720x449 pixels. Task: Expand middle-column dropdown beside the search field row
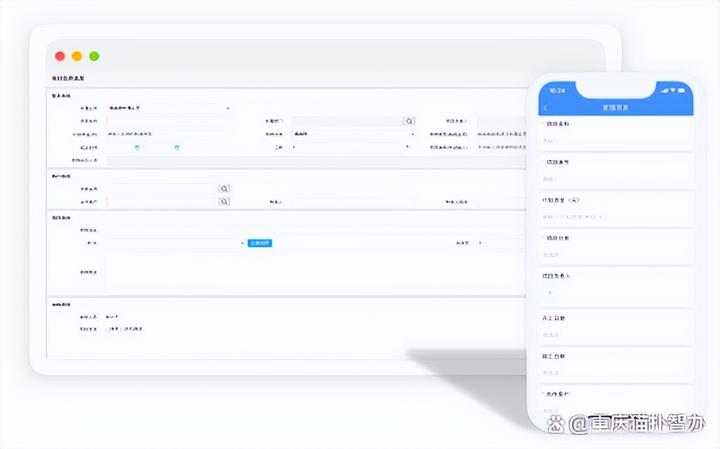354,134
